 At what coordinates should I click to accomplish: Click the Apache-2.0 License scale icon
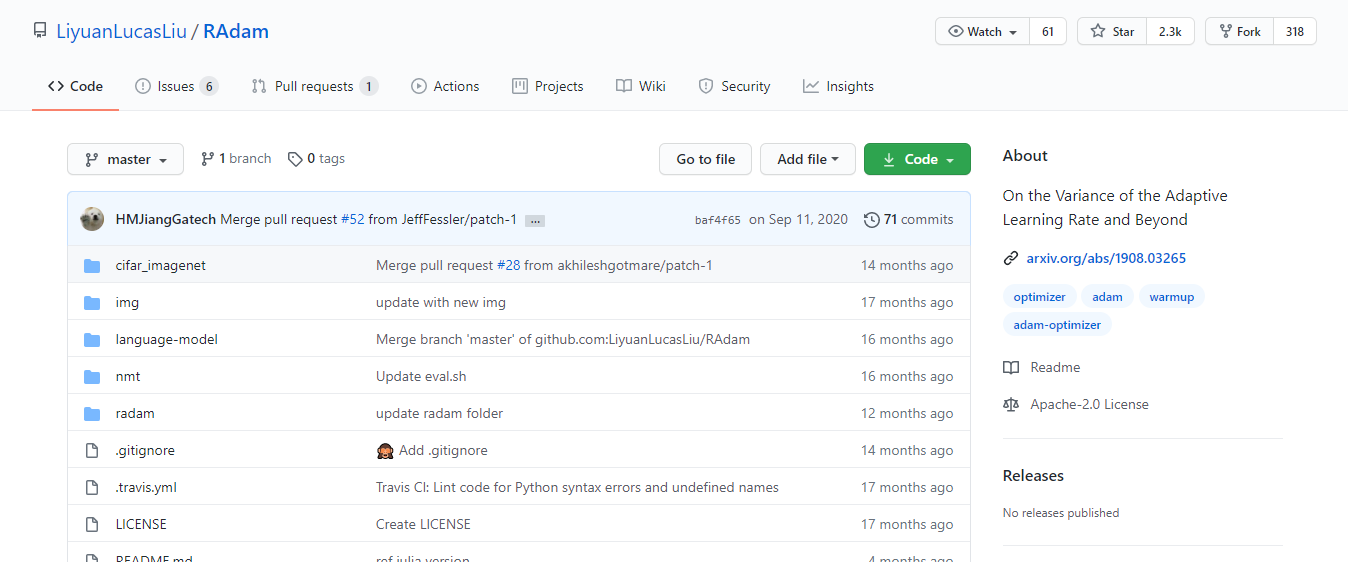(1011, 405)
